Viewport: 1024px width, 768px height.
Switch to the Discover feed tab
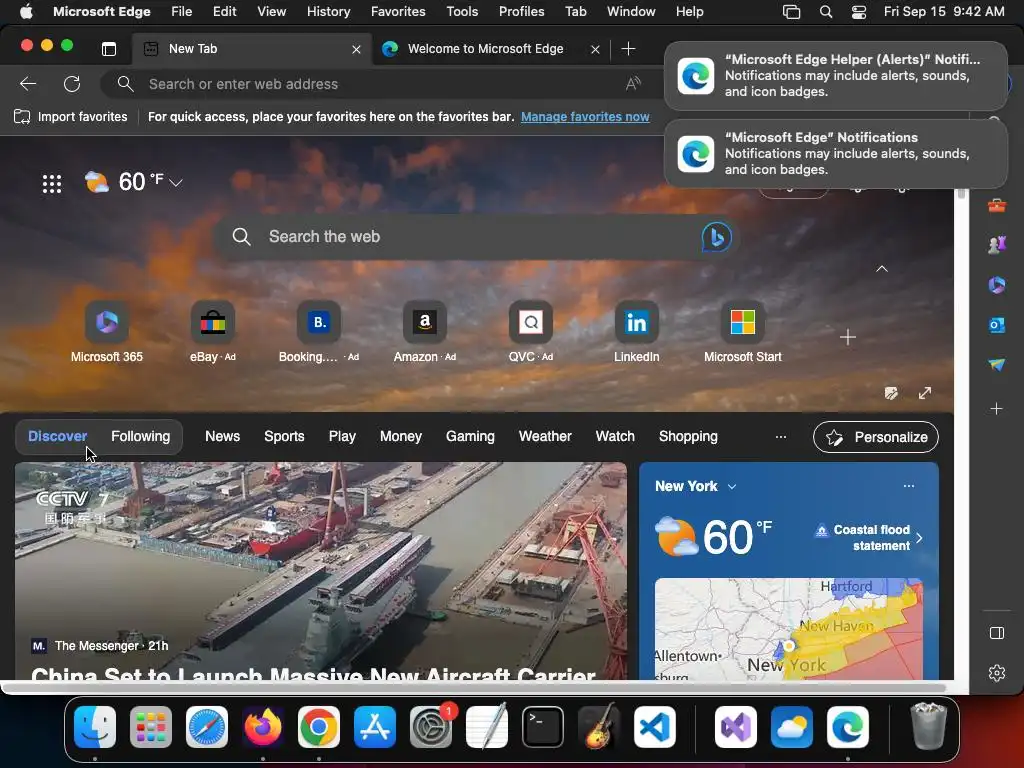point(57,436)
